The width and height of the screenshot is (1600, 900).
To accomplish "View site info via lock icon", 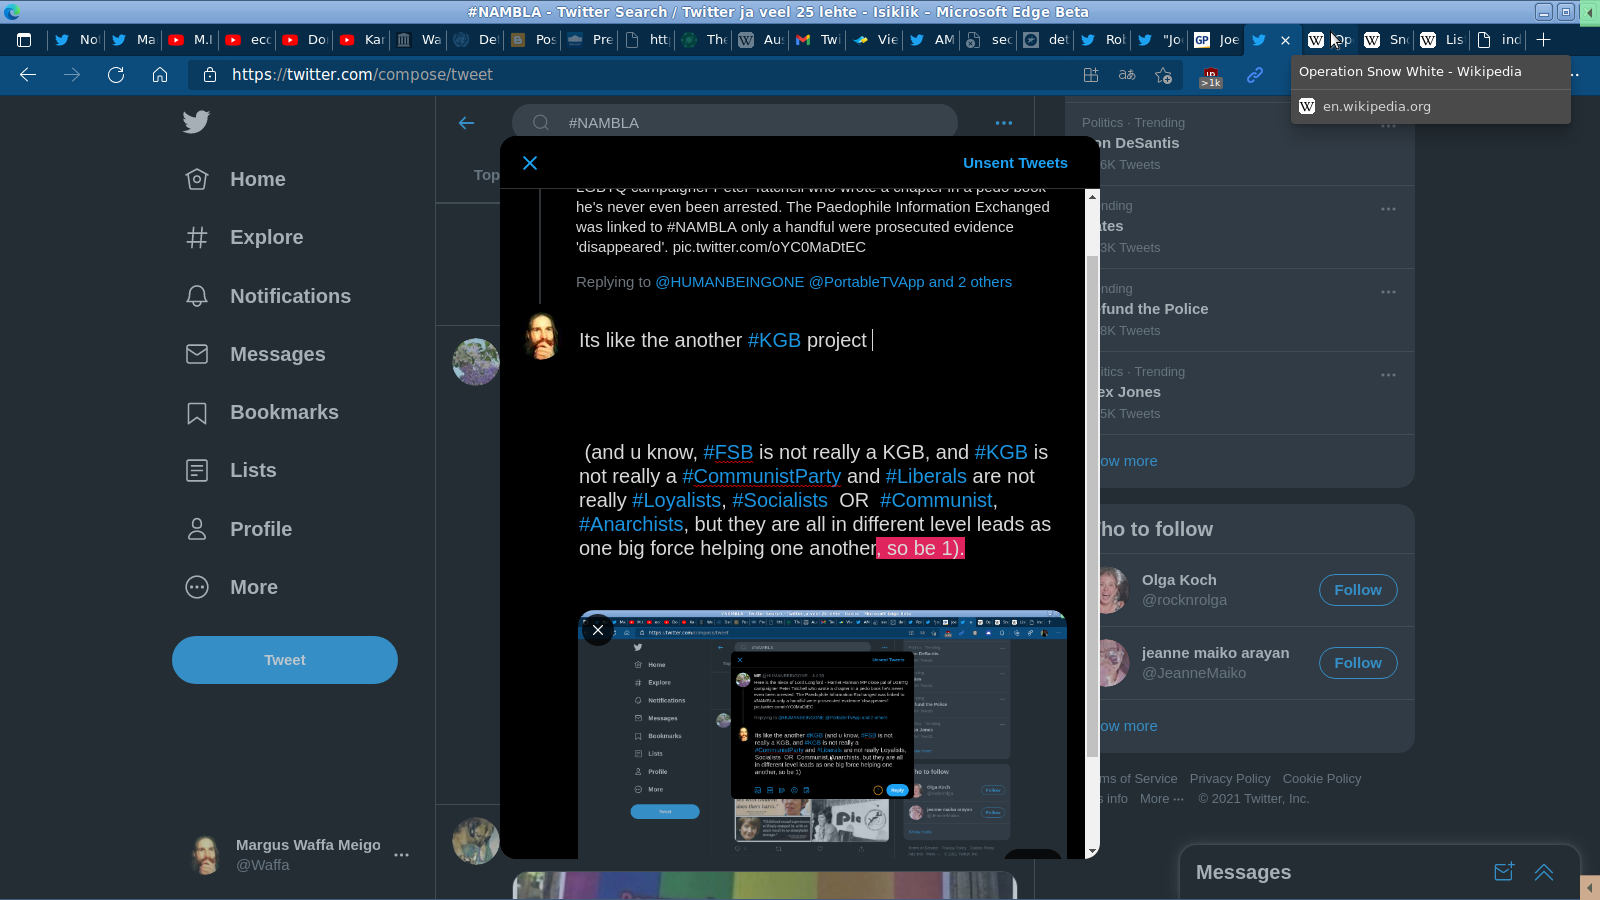I will coord(210,75).
